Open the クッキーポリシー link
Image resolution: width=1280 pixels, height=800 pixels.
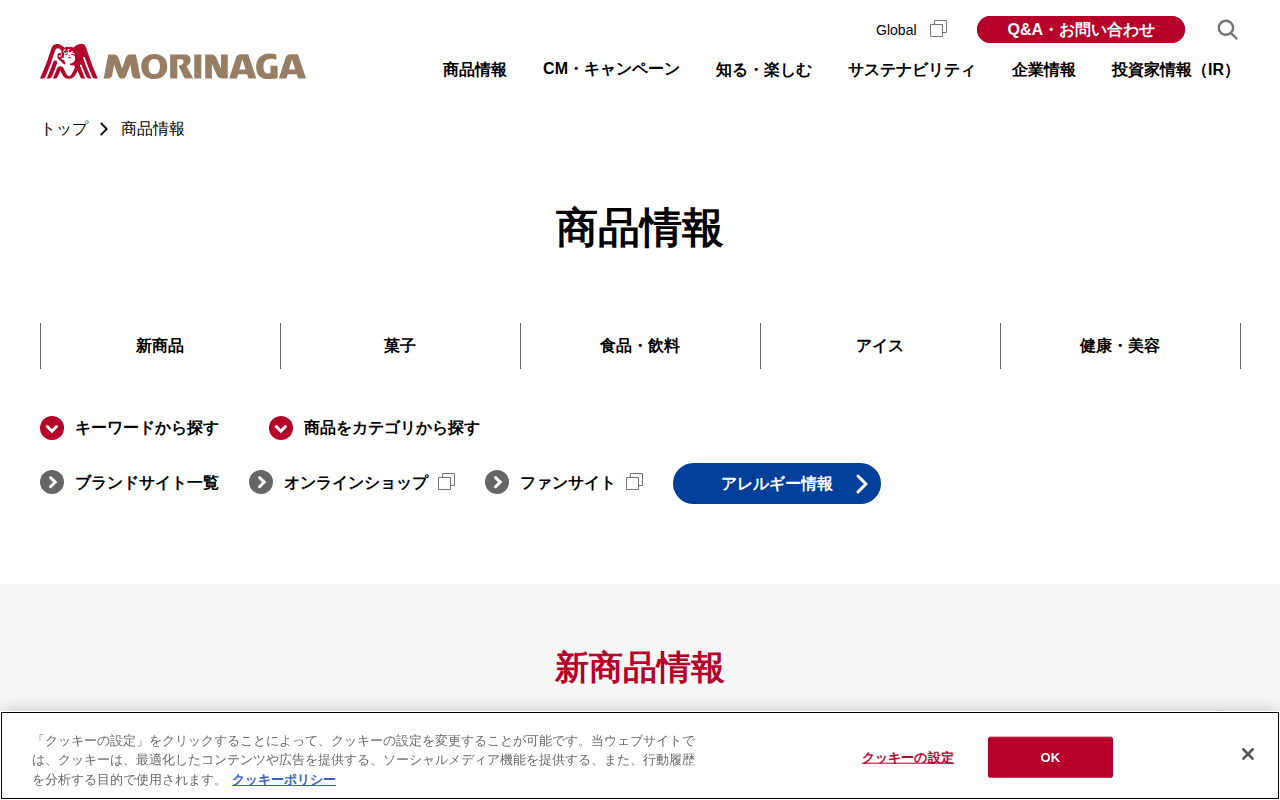(284, 780)
